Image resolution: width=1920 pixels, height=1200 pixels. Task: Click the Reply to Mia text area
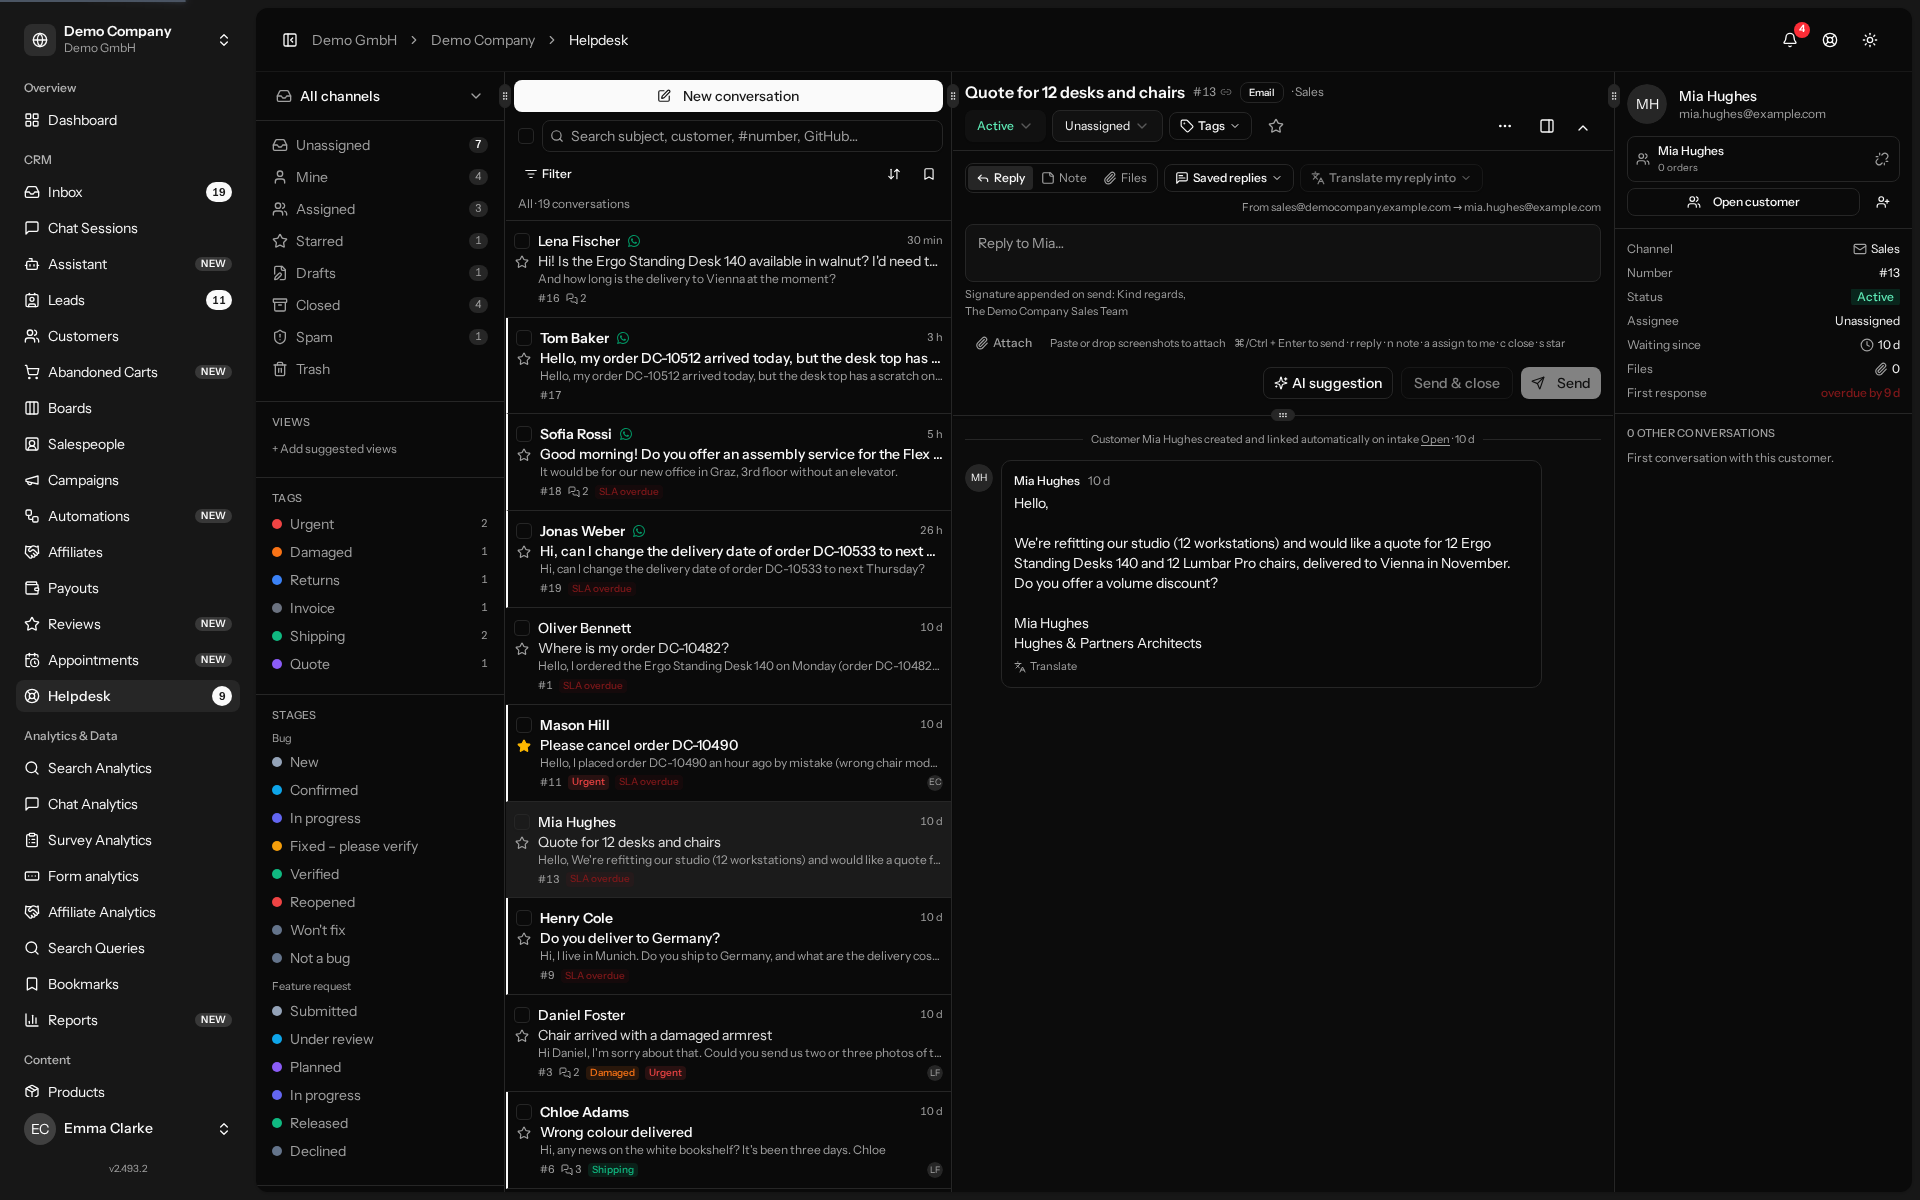tap(1282, 253)
